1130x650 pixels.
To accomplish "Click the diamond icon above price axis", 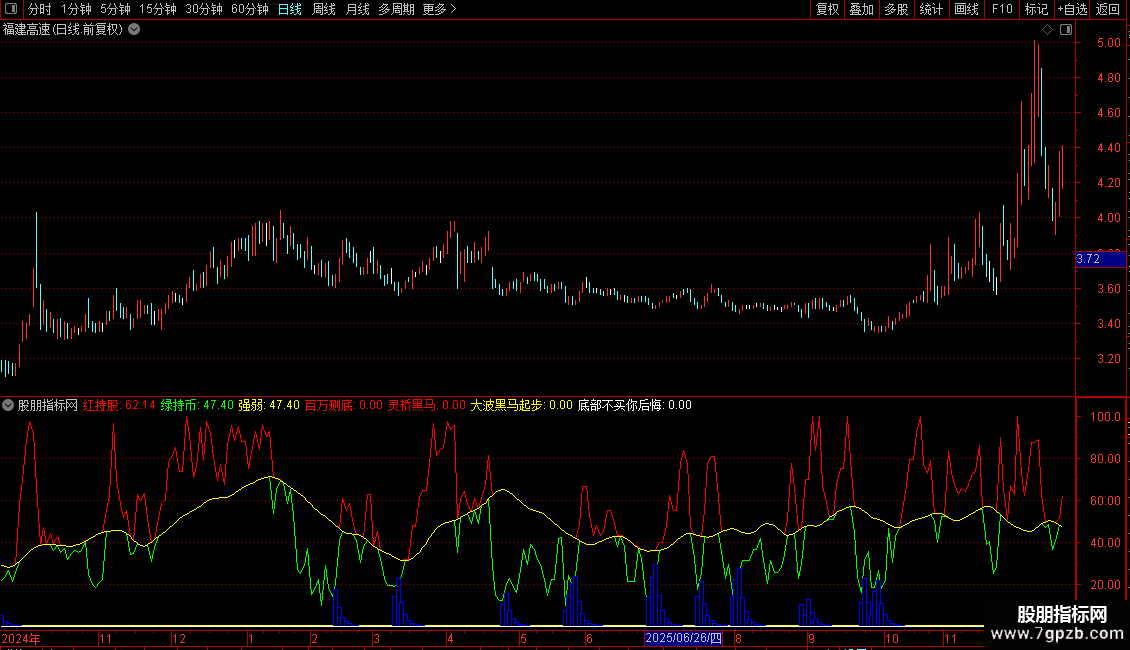I will pos(1047,30).
